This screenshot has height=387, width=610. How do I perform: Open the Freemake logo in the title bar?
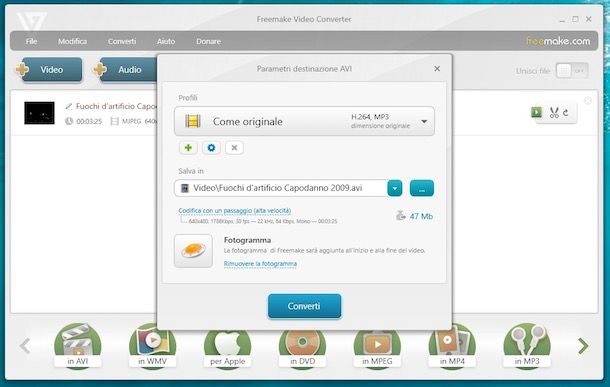[32, 21]
